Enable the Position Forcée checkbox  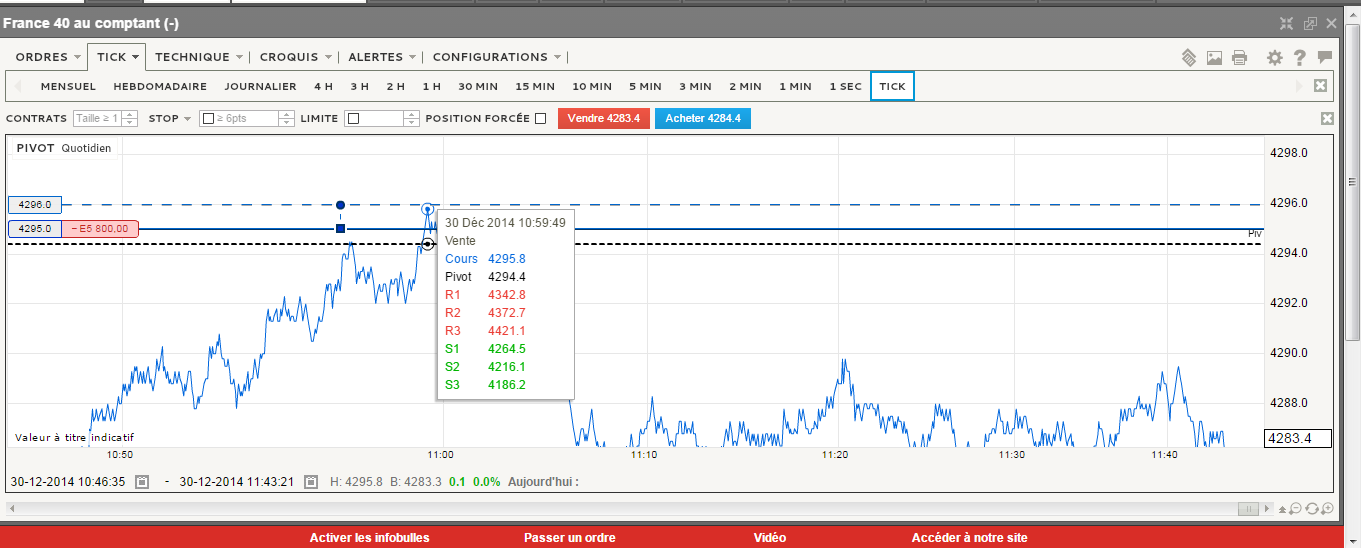pos(540,119)
